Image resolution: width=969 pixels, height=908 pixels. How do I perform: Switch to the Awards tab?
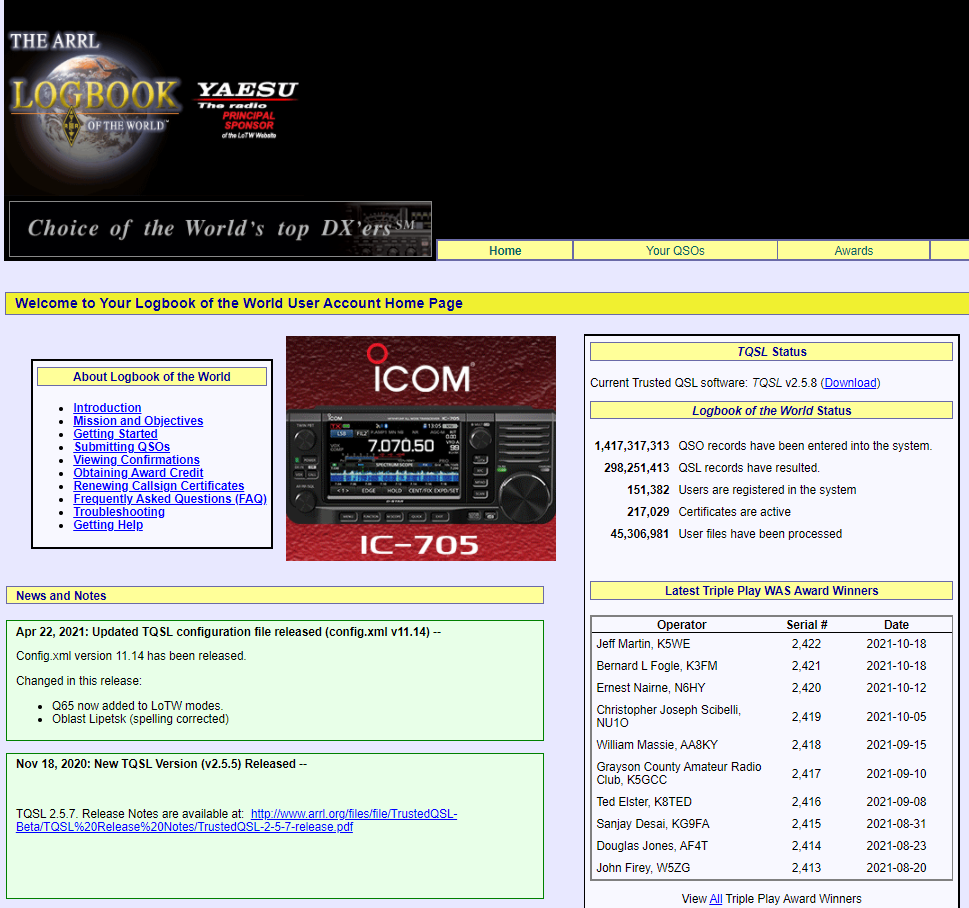click(x=853, y=250)
